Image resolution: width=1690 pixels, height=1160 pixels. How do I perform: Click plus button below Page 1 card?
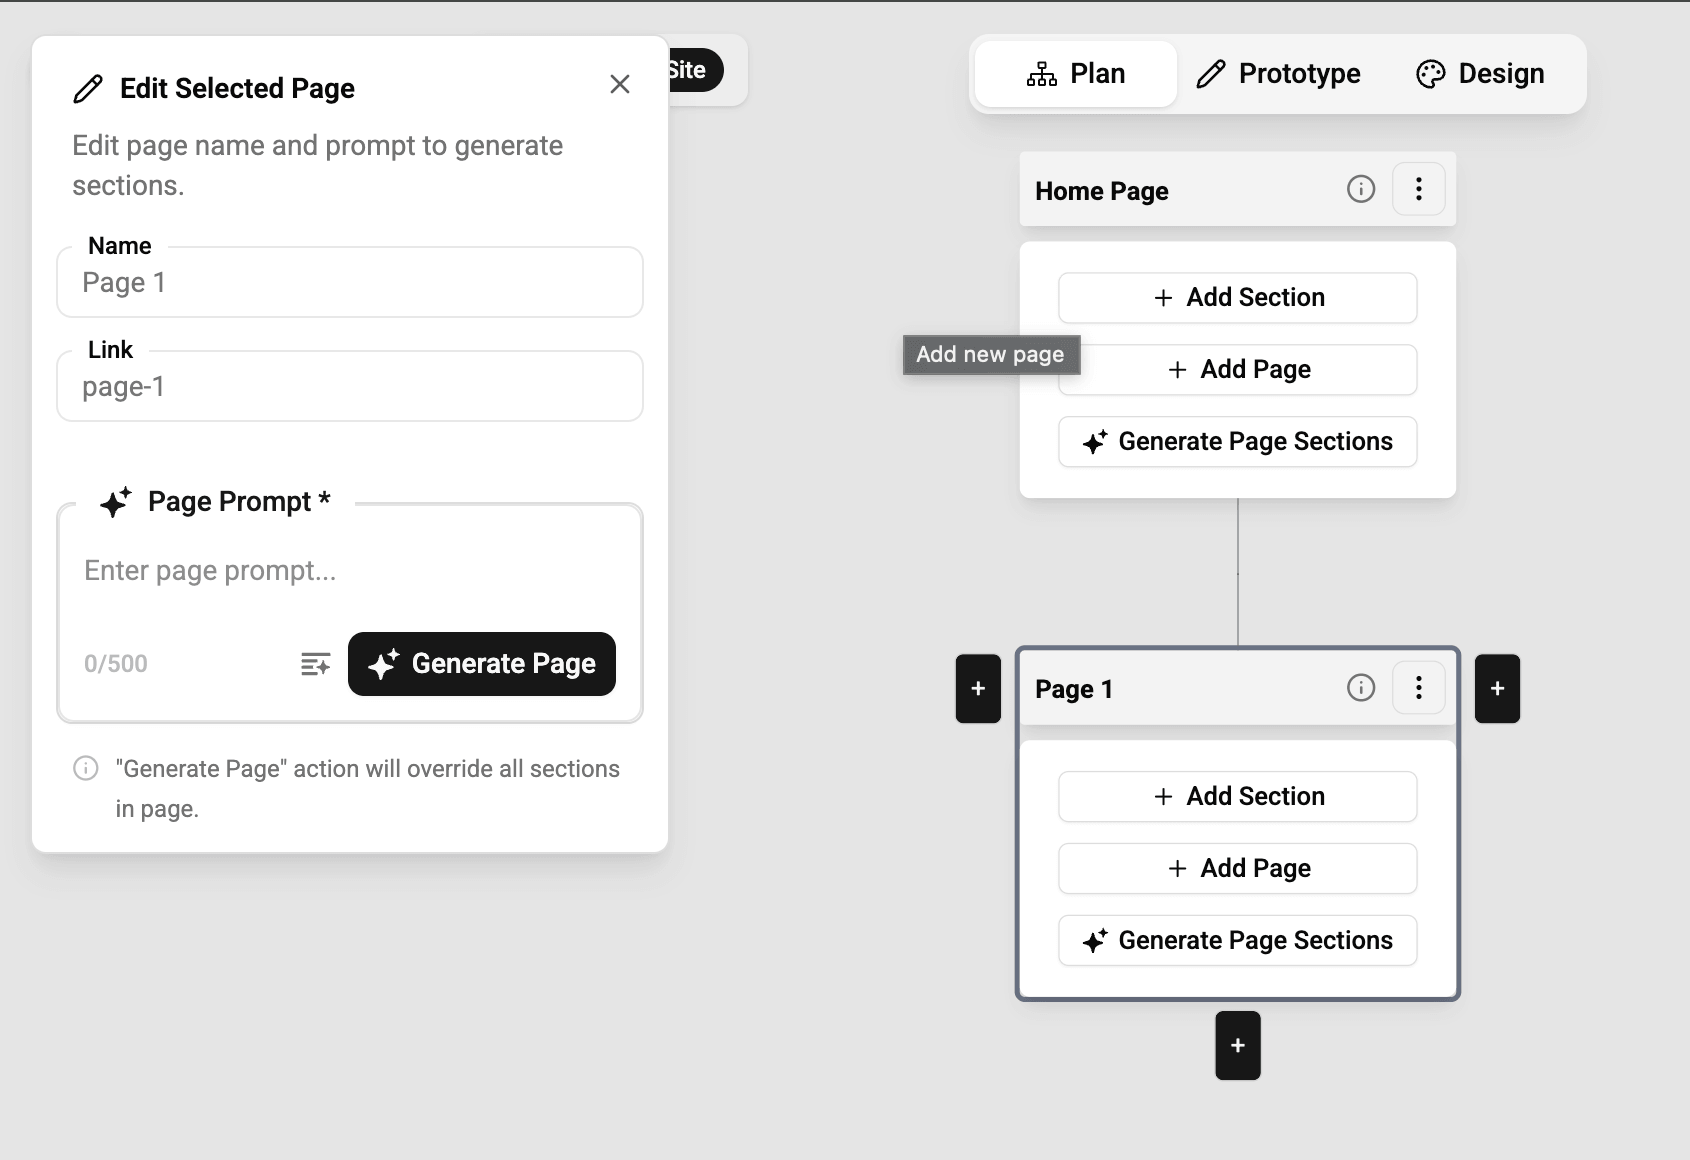(x=1238, y=1046)
